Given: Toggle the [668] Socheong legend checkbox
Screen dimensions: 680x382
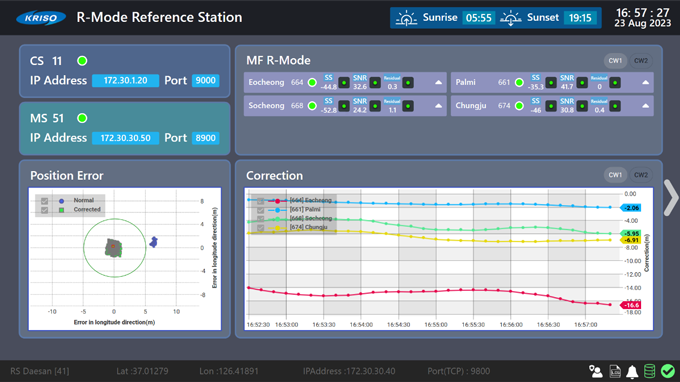Looking at the screenshot, I should (260, 219).
